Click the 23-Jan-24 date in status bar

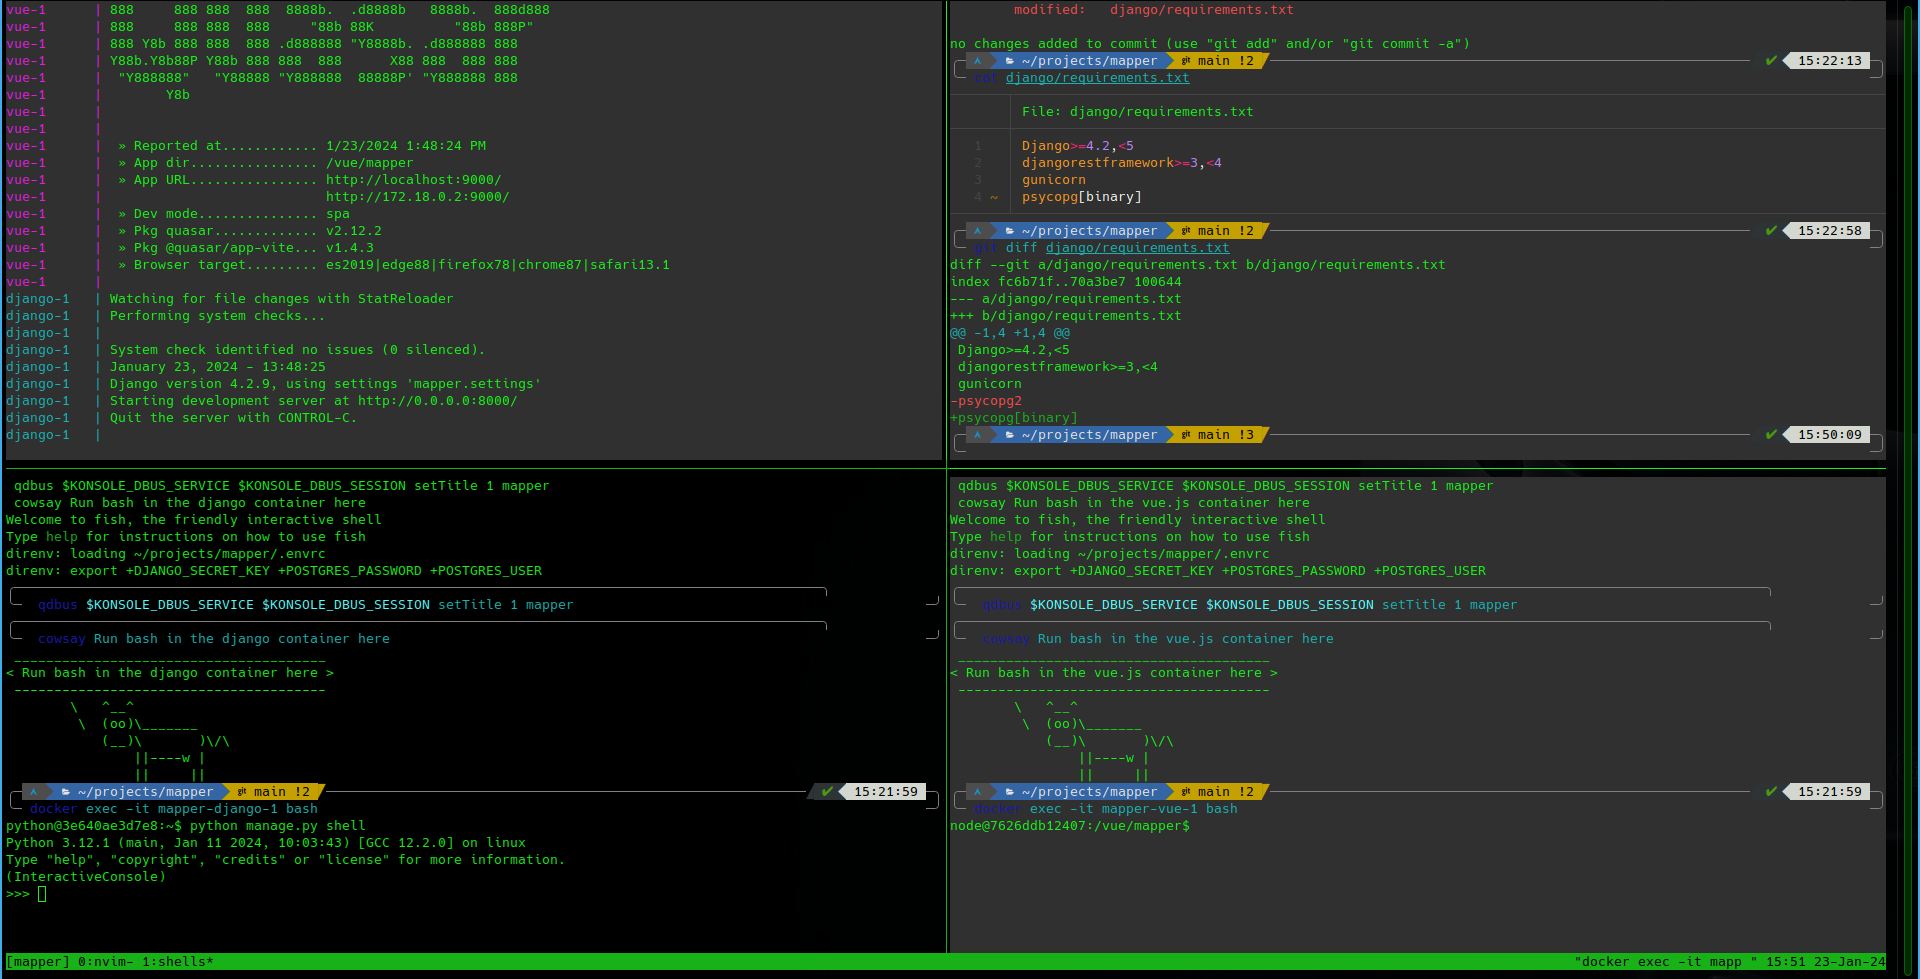point(1850,962)
